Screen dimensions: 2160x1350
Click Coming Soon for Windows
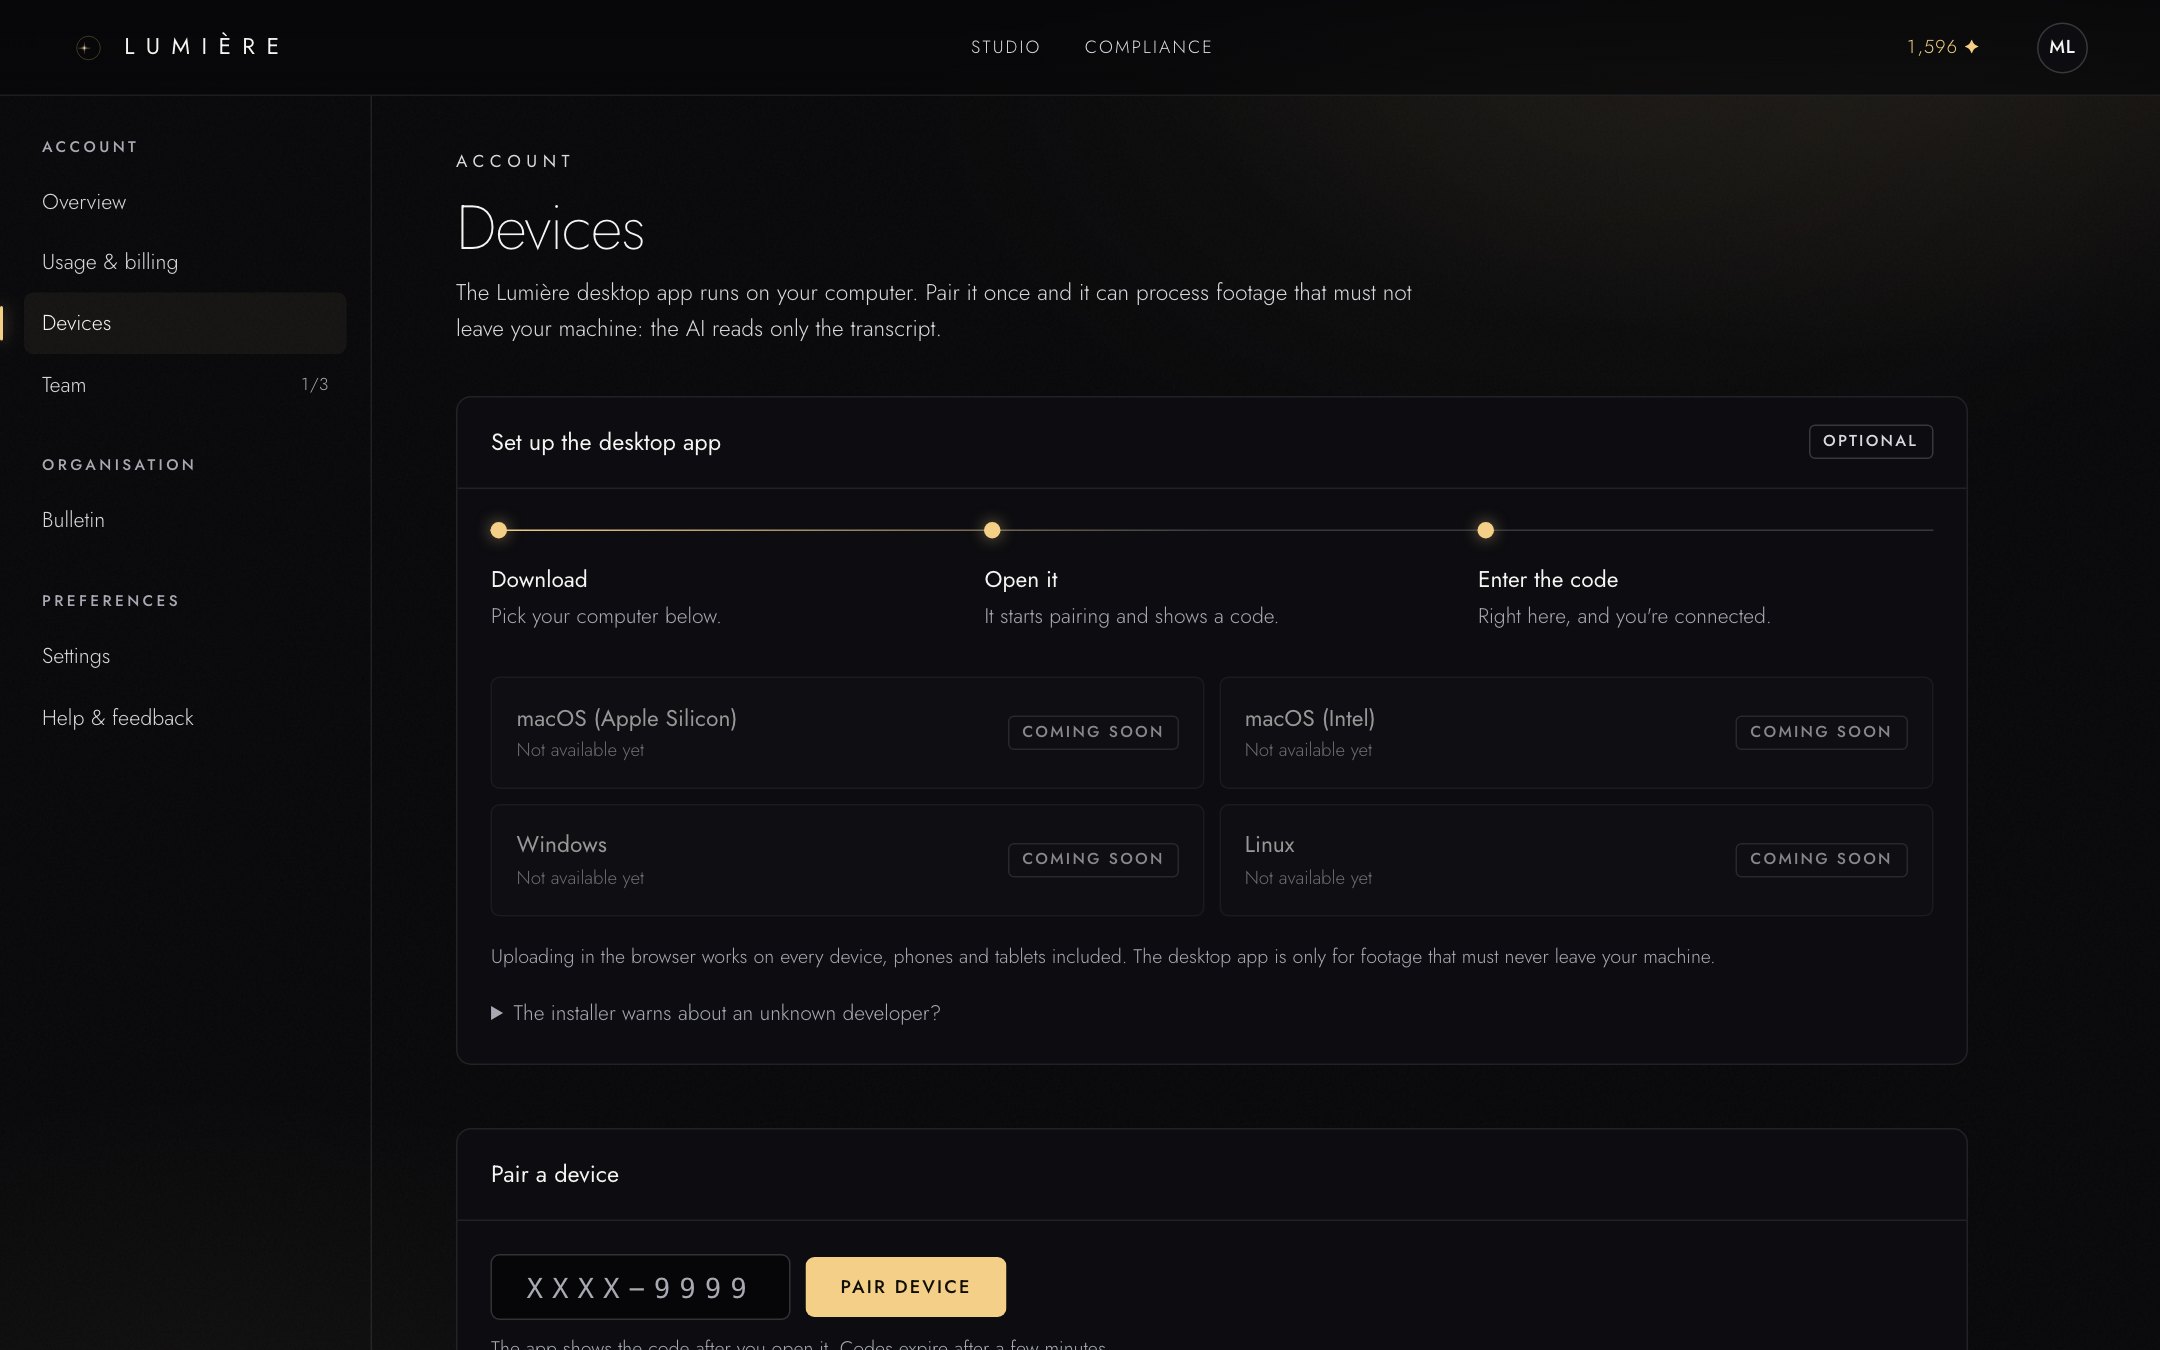1092,859
